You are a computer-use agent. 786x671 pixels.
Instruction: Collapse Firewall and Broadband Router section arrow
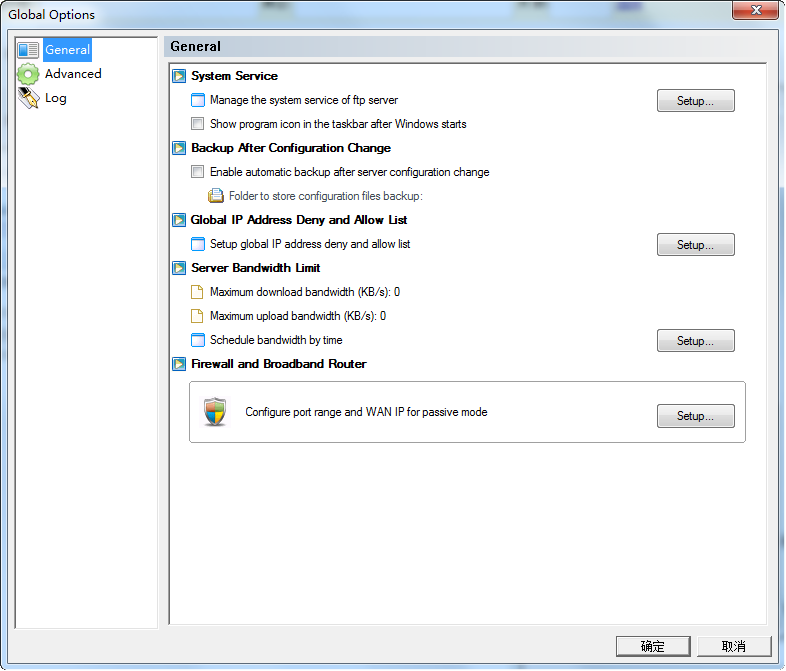pos(179,364)
